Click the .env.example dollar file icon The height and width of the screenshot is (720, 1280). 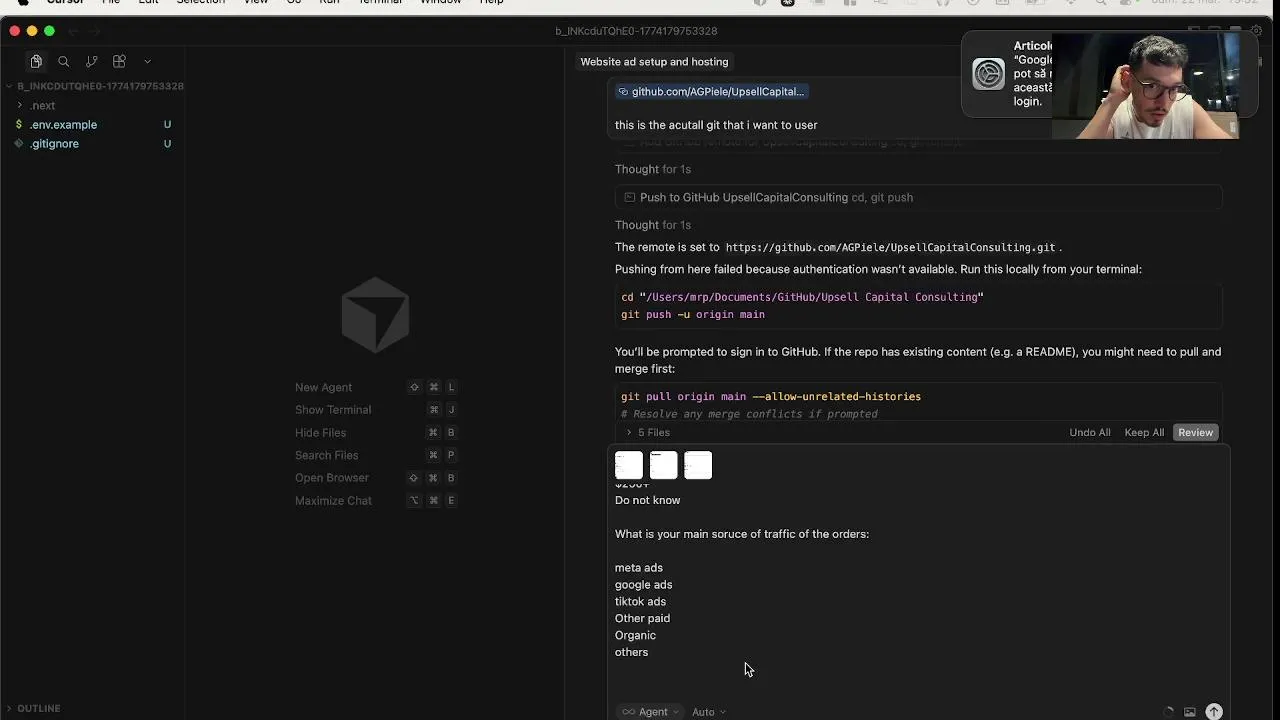pyautogui.click(x=19, y=124)
